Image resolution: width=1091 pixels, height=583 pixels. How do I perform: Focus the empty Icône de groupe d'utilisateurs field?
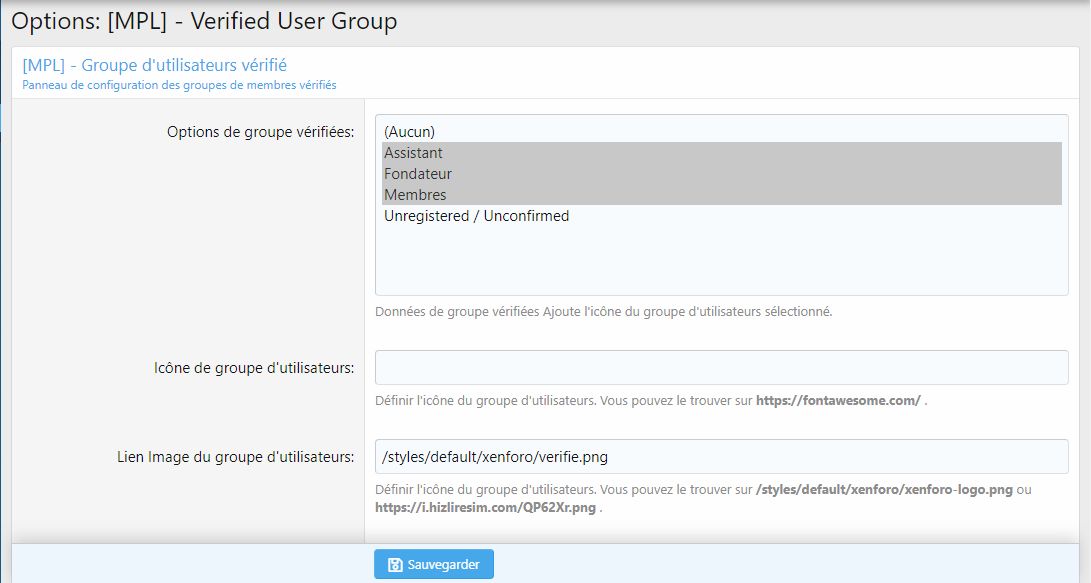pos(721,367)
